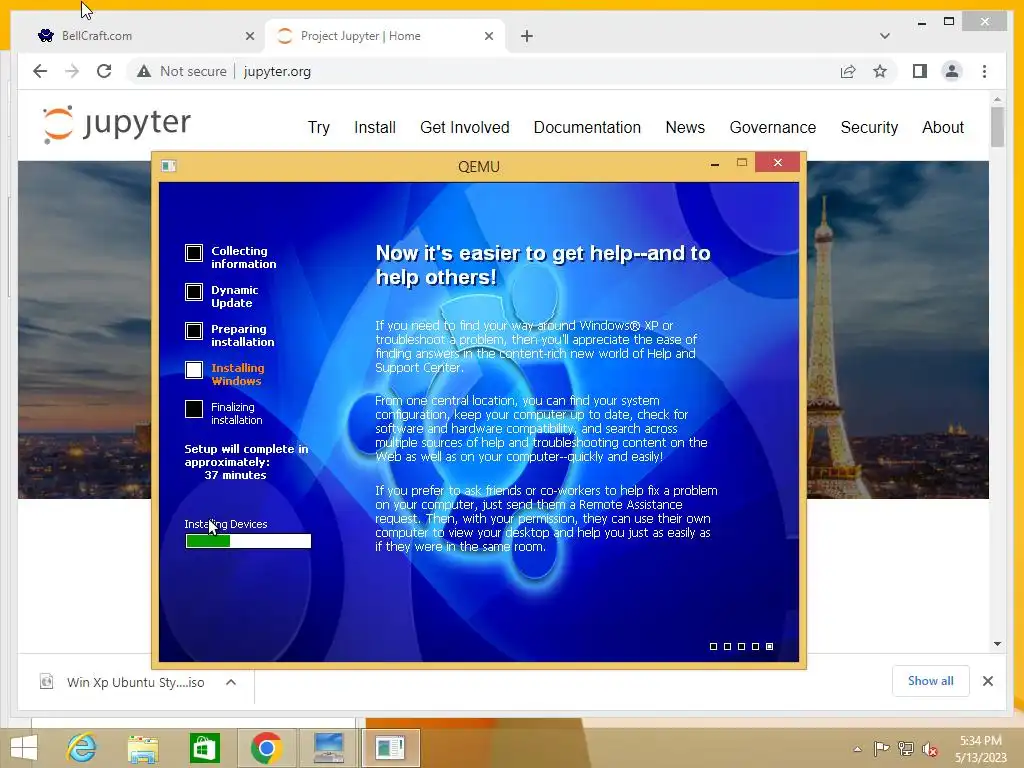Viewport: 1024px width, 768px height.
Task: Click the Dynamic Update step box
Action: 194,292
